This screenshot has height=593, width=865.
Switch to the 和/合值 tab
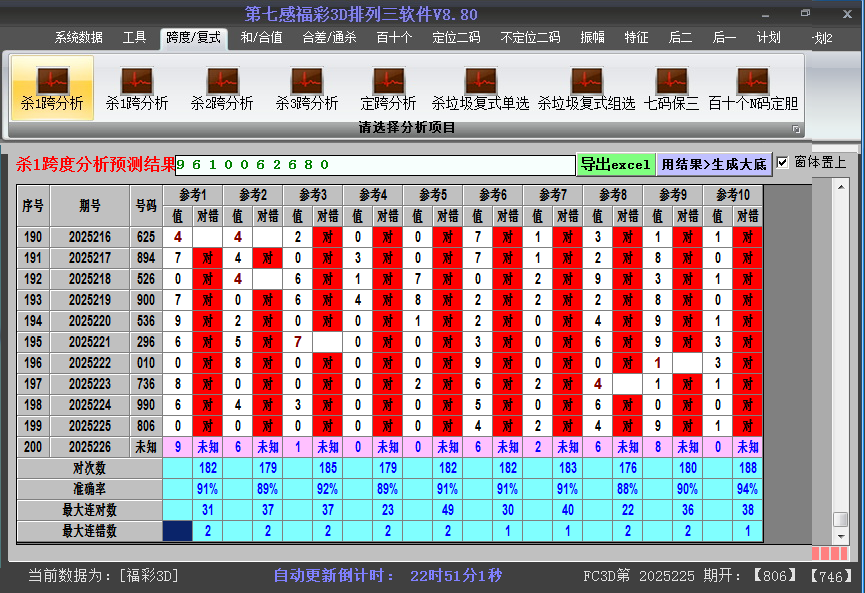[261, 38]
